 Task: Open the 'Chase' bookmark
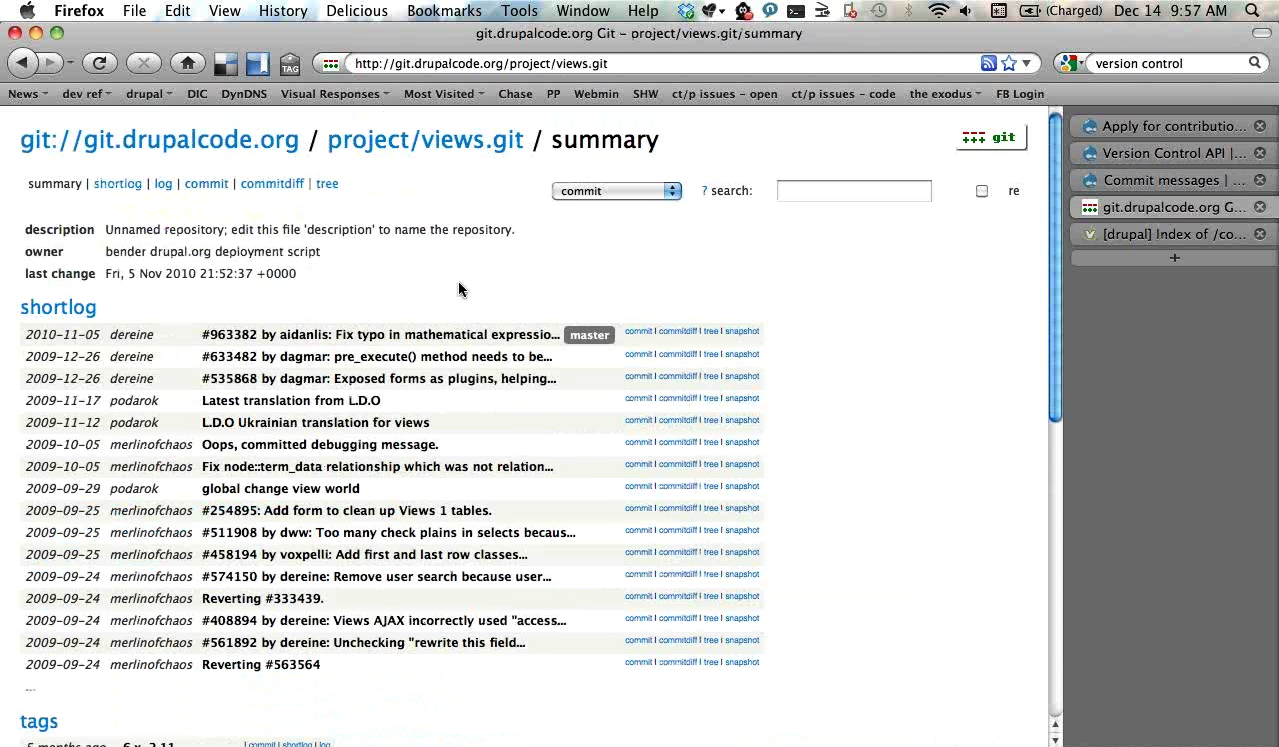[x=515, y=94]
